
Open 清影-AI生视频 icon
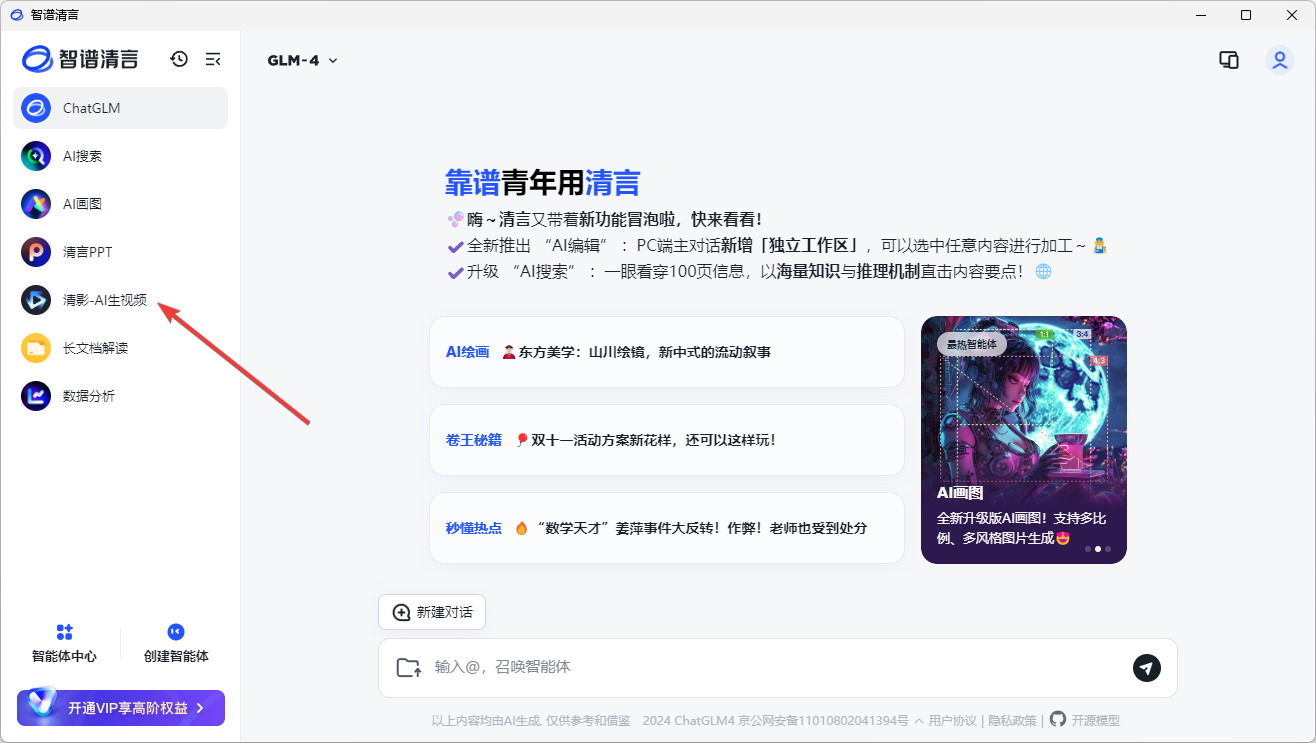coord(36,300)
